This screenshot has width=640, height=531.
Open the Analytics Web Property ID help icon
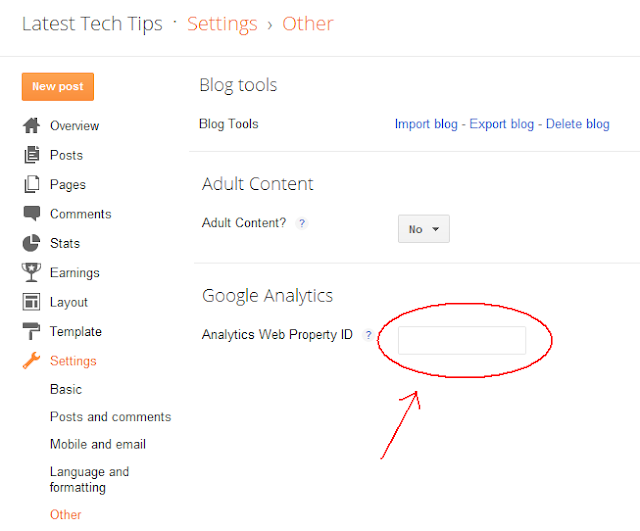tap(368, 335)
